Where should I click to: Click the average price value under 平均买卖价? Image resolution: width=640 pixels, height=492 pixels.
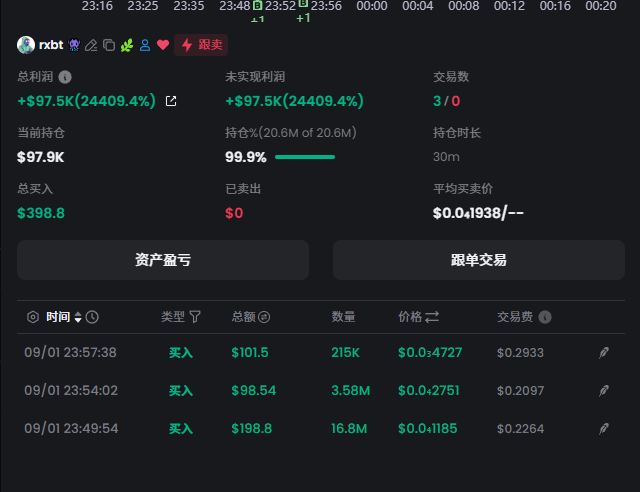click(478, 213)
